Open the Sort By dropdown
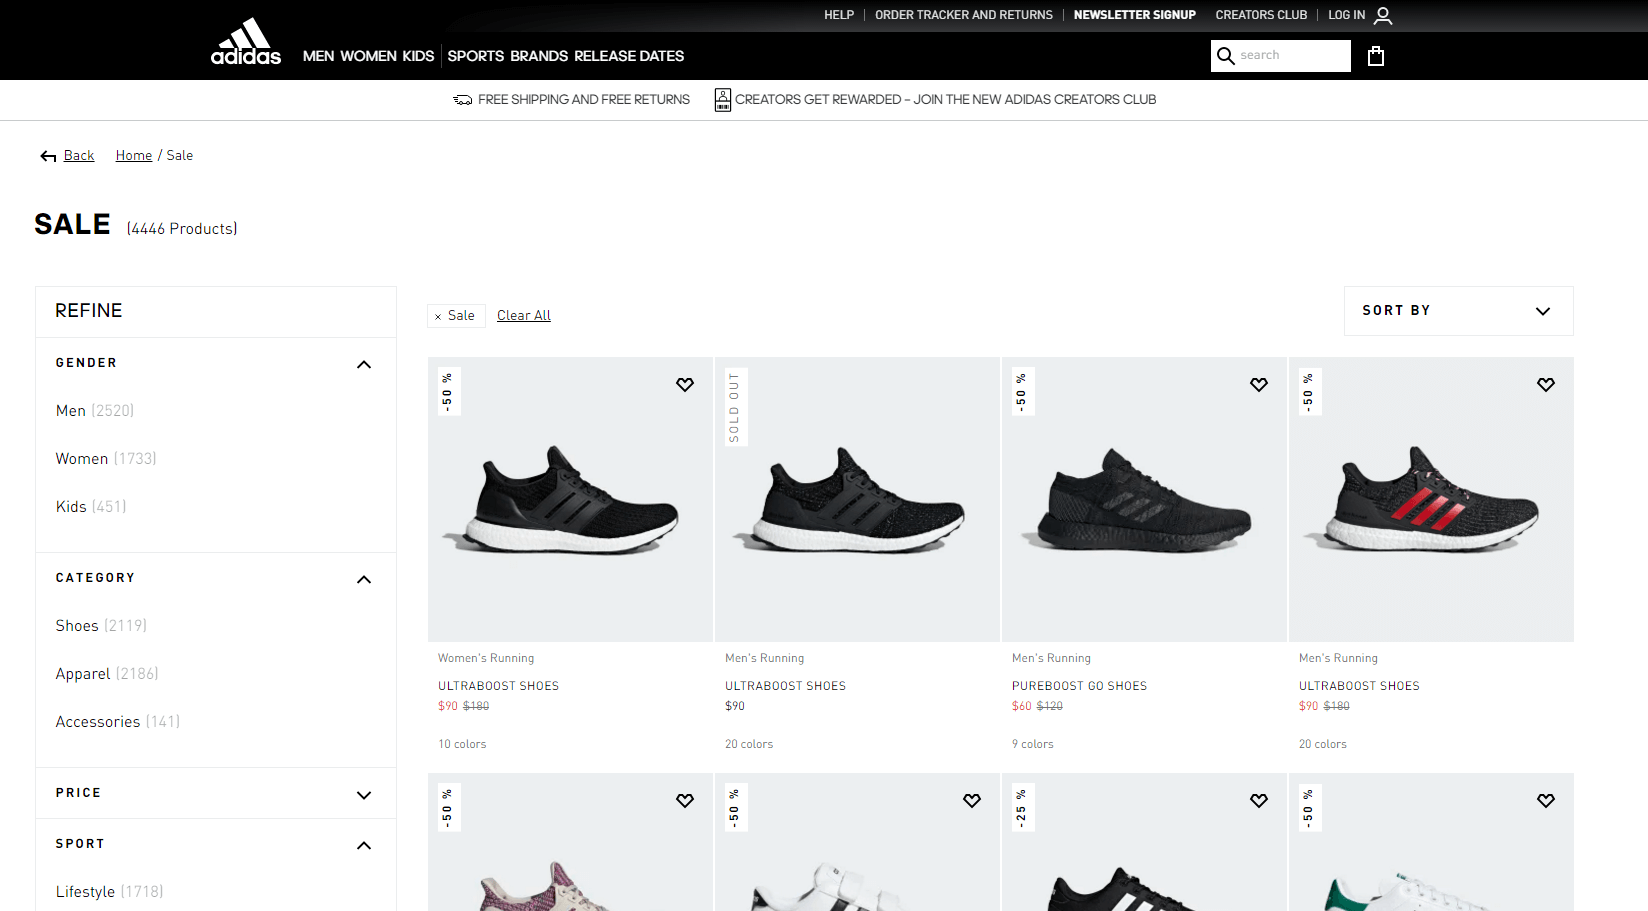Screen dimensions: 1648x911 [1458, 311]
